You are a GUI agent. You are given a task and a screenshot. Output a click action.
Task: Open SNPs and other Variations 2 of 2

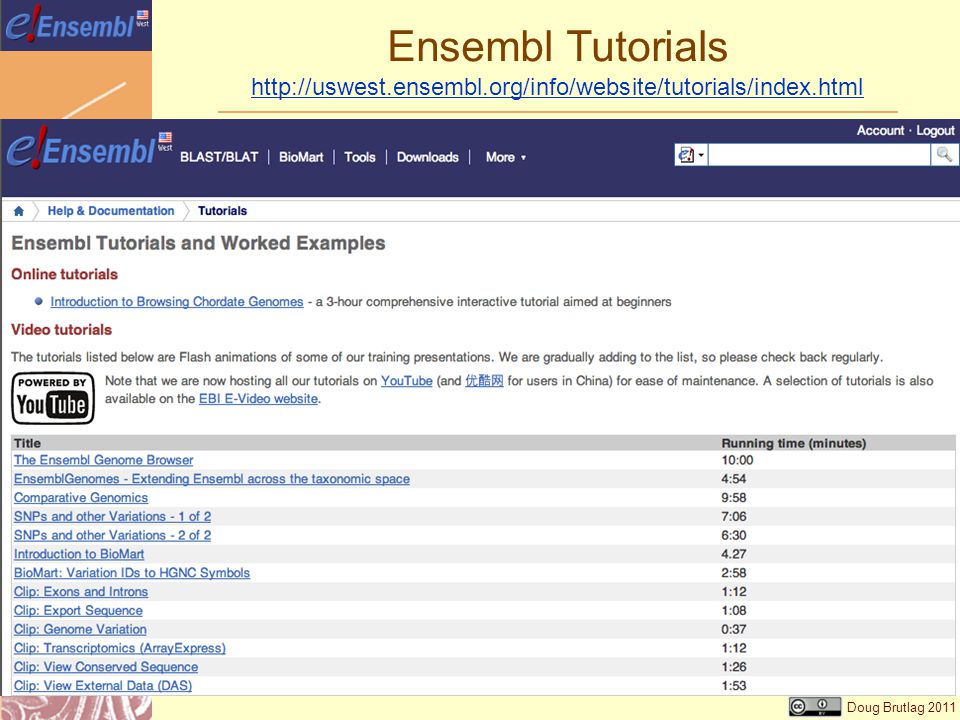113,535
